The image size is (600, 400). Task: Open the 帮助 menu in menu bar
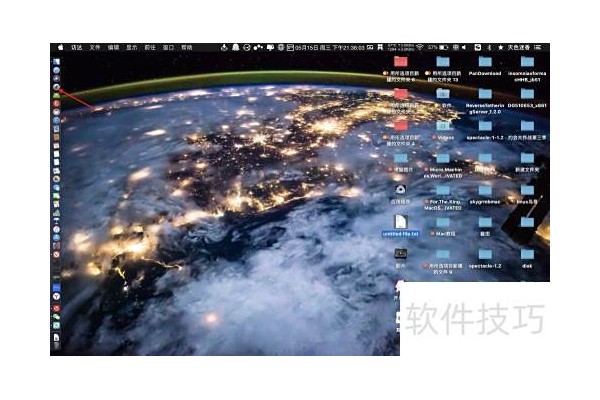tap(187, 47)
